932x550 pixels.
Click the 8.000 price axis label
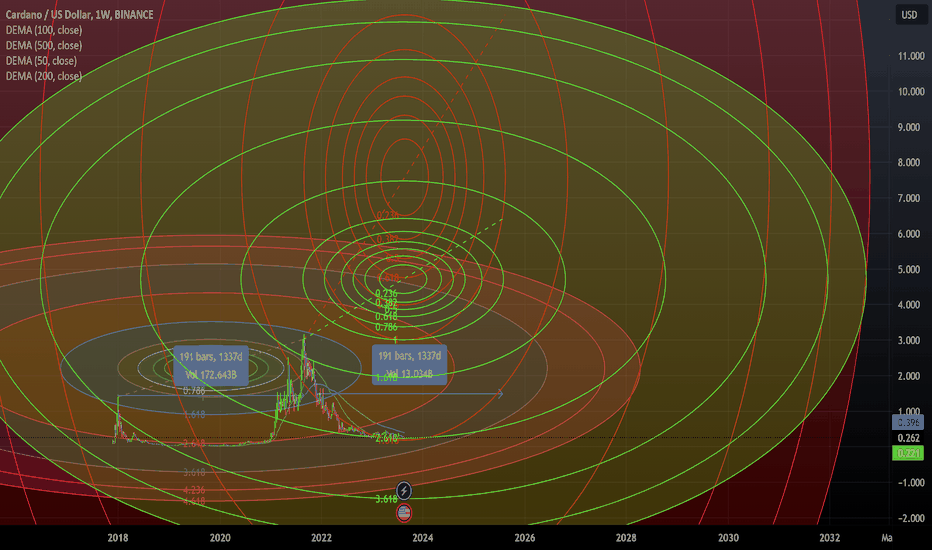point(911,162)
